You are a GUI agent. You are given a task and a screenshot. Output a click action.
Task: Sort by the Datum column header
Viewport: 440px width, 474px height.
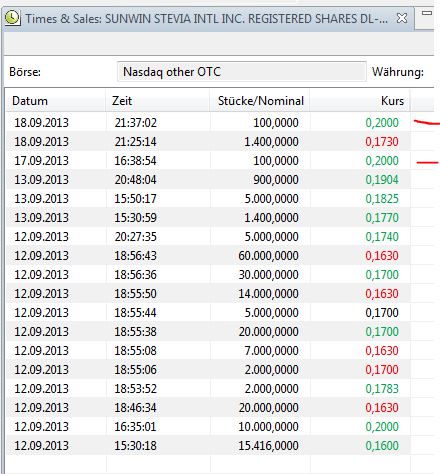click(56, 101)
